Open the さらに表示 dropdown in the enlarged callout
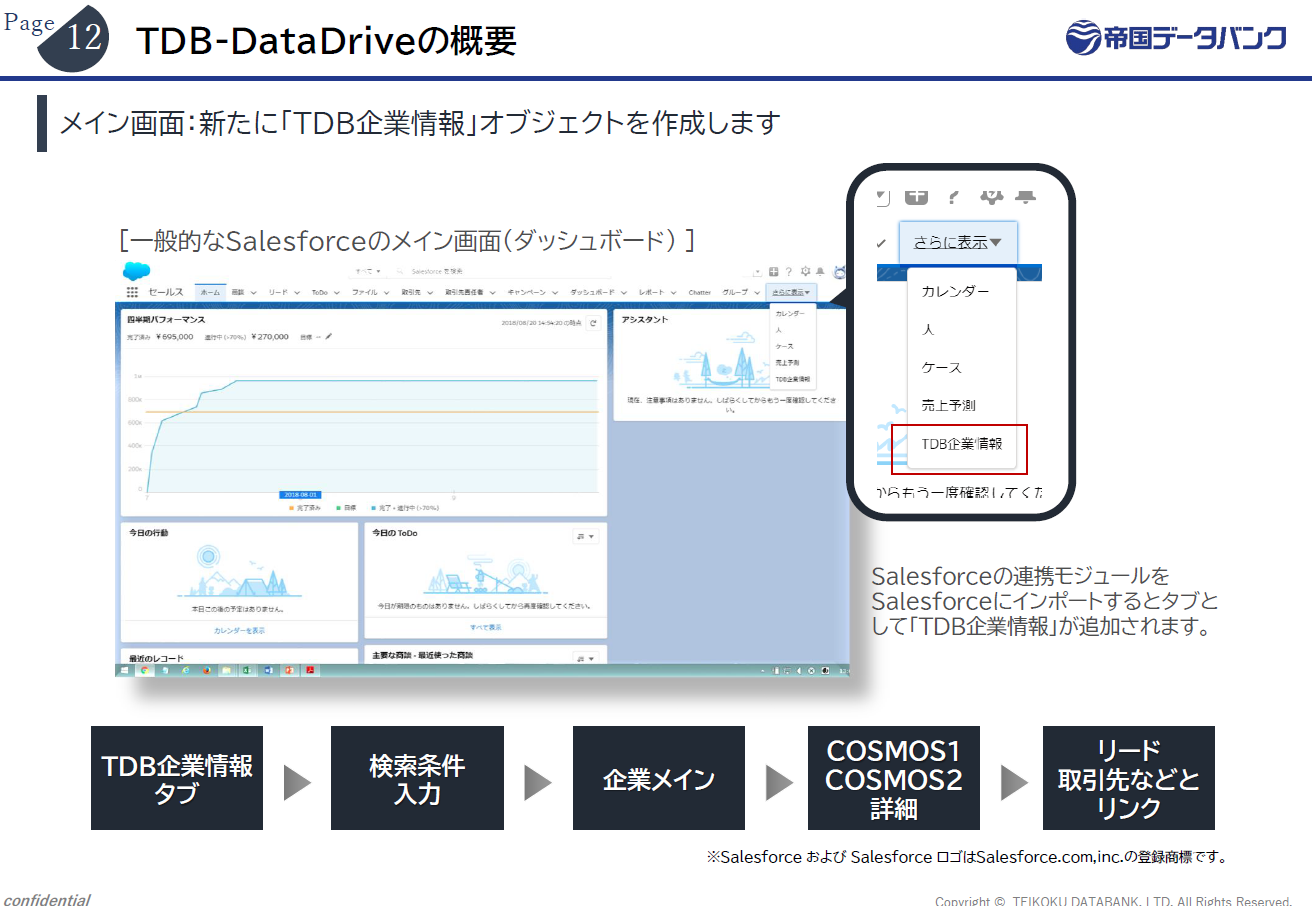Image resolution: width=1312 pixels, height=906 pixels. tap(957, 243)
